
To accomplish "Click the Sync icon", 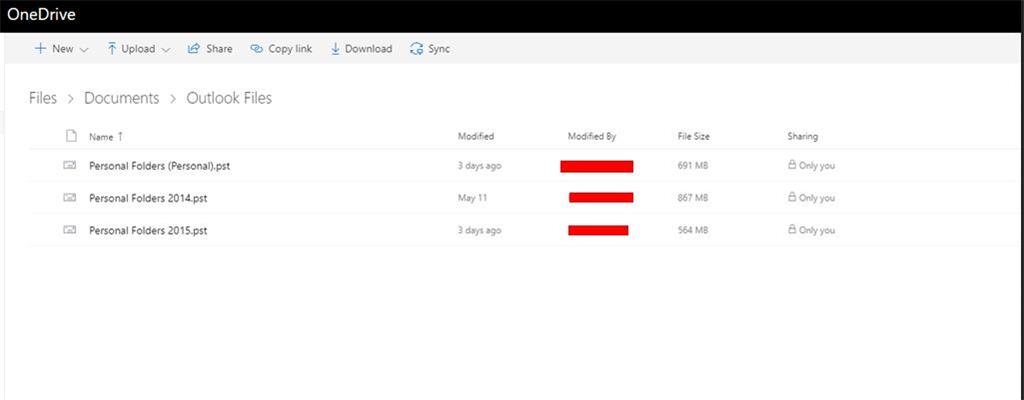I will click(417, 49).
